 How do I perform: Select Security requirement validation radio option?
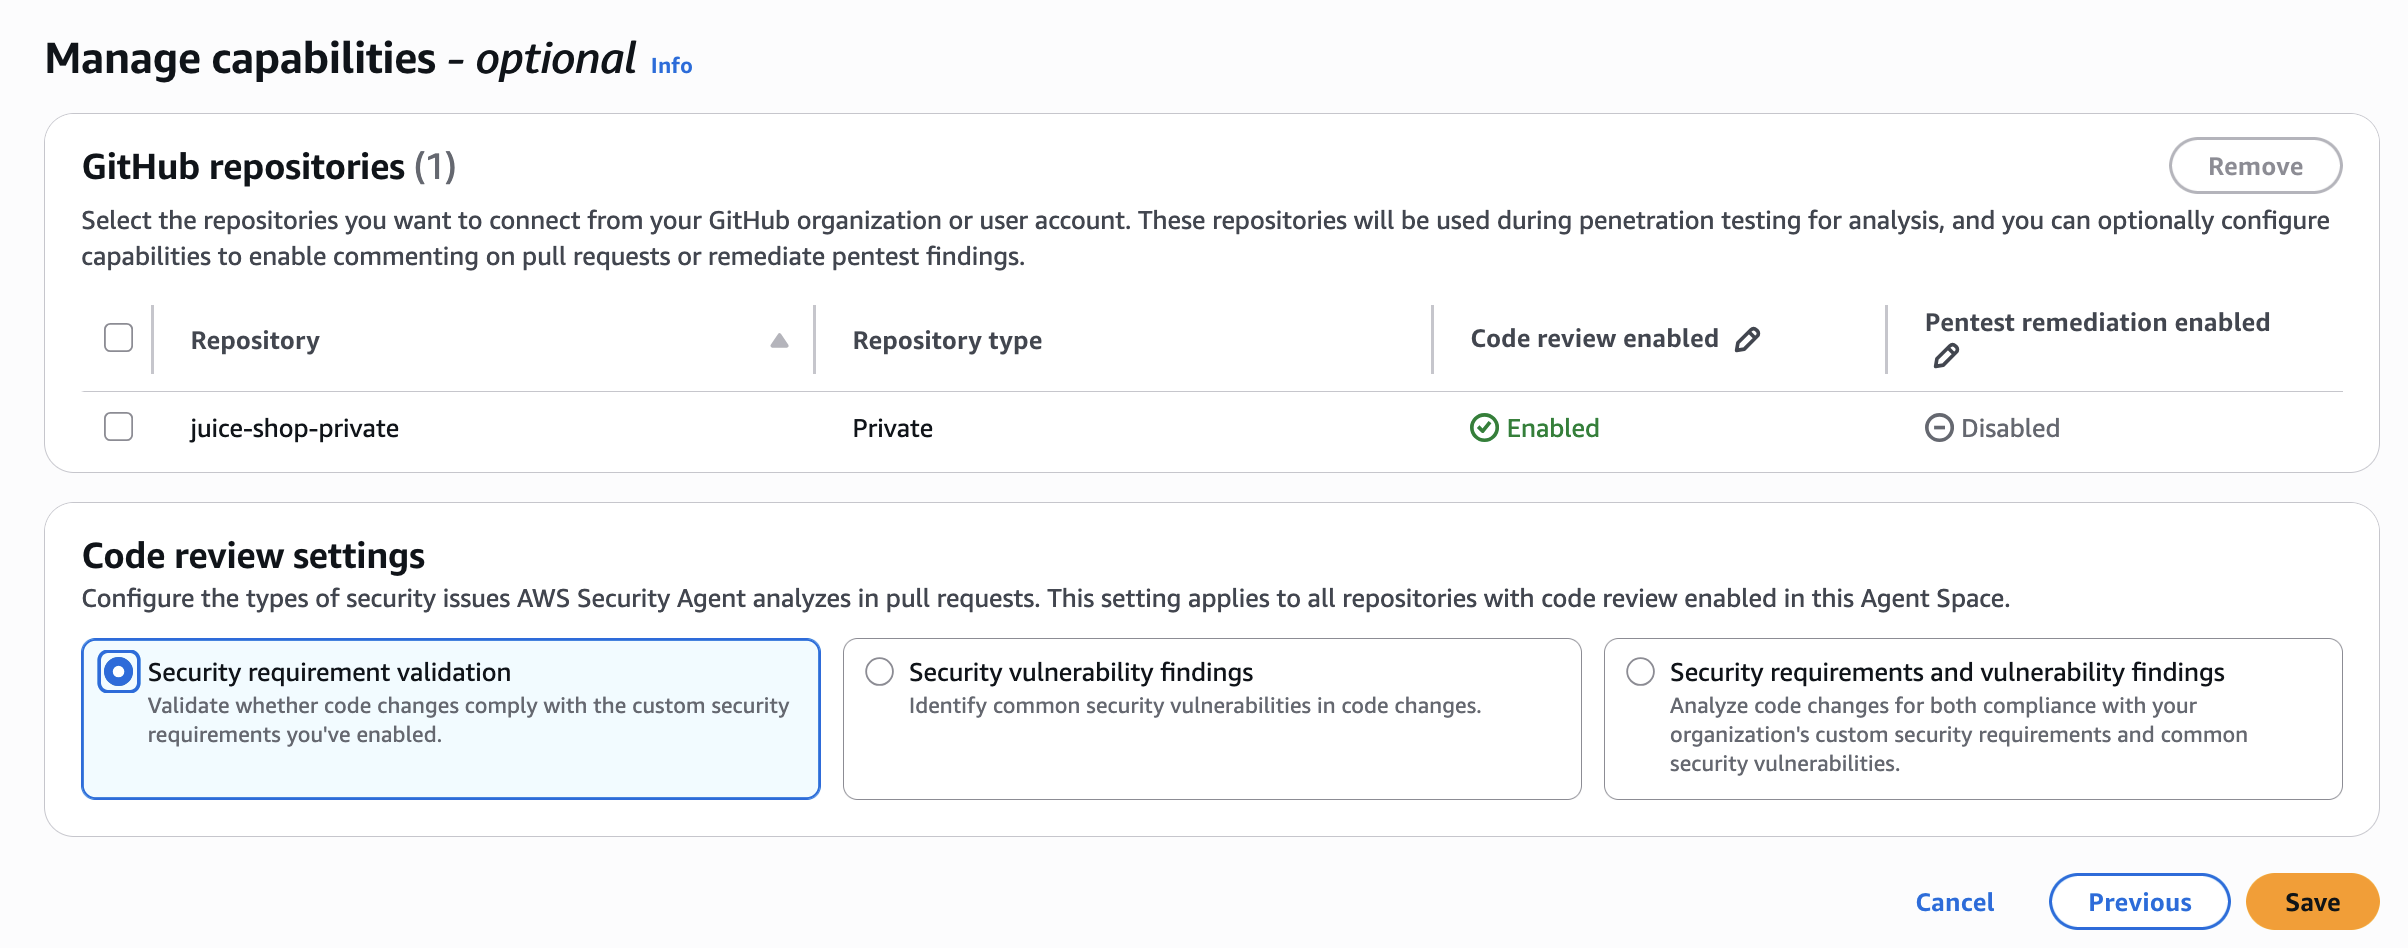coord(119,672)
